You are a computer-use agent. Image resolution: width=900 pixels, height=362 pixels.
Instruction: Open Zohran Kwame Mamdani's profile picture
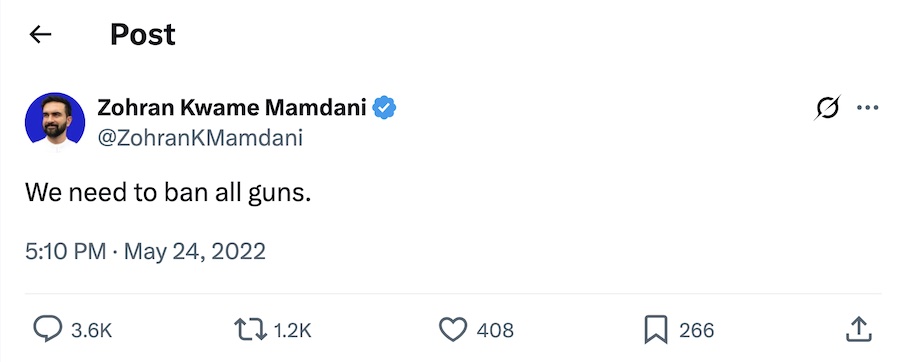point(55,122)
